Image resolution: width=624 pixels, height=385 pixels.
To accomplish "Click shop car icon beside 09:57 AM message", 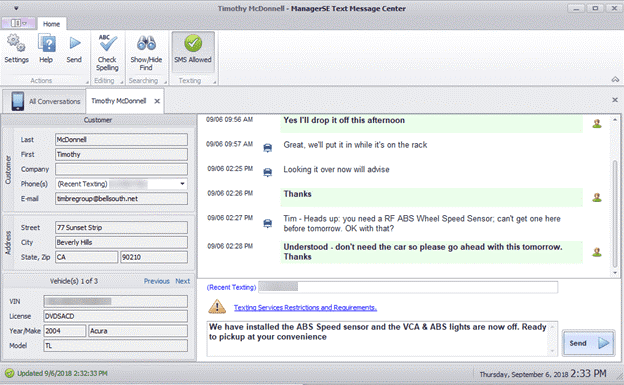I will click(268, 148).
